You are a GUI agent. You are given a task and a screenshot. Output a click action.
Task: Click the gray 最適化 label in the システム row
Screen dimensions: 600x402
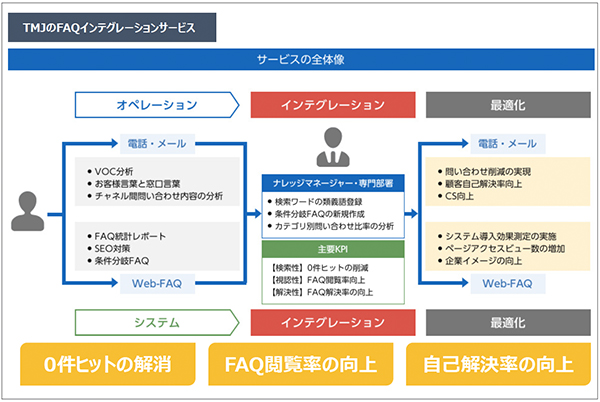(x=508, y=322)
